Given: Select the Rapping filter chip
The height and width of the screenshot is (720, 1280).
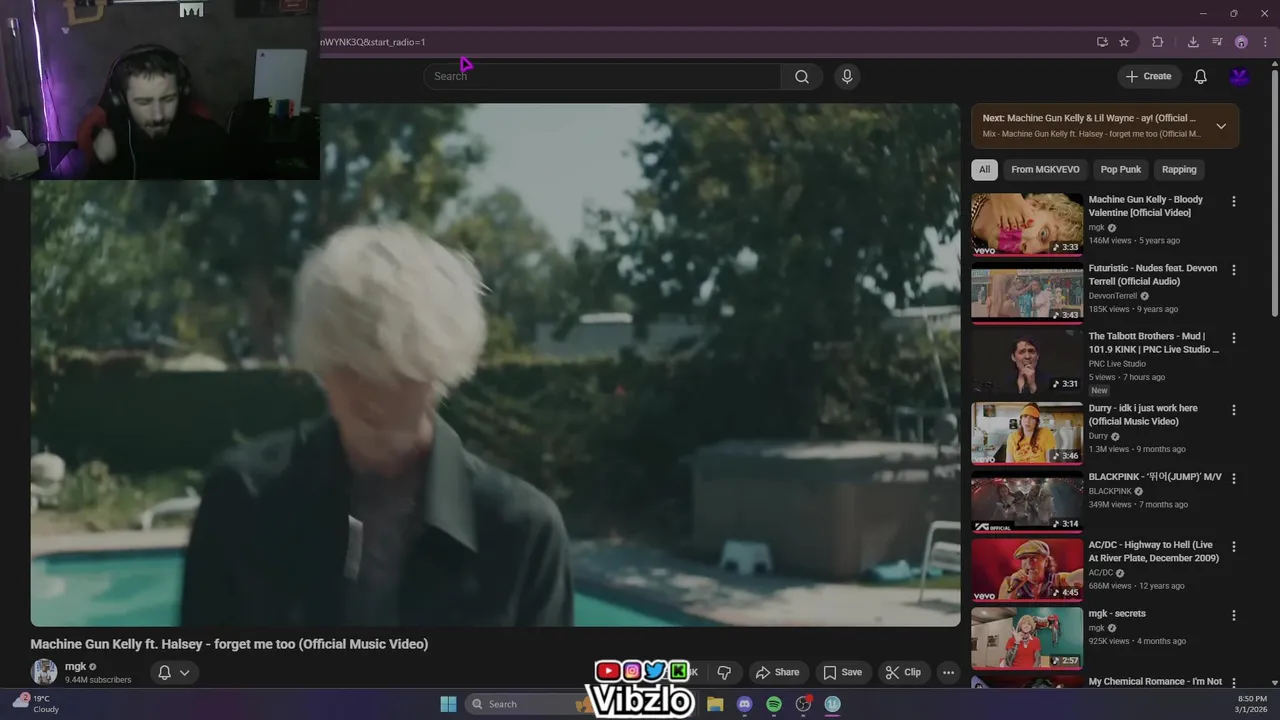Looking at the screenshot, I should (1179, 169).
